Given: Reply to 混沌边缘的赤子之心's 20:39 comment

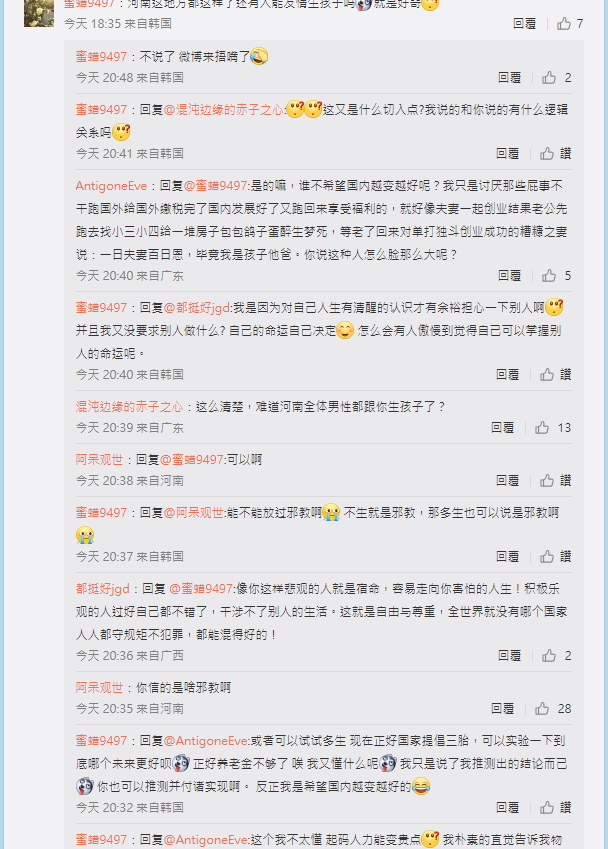Looking at the screenshot, I should click(x=502, y=428).
